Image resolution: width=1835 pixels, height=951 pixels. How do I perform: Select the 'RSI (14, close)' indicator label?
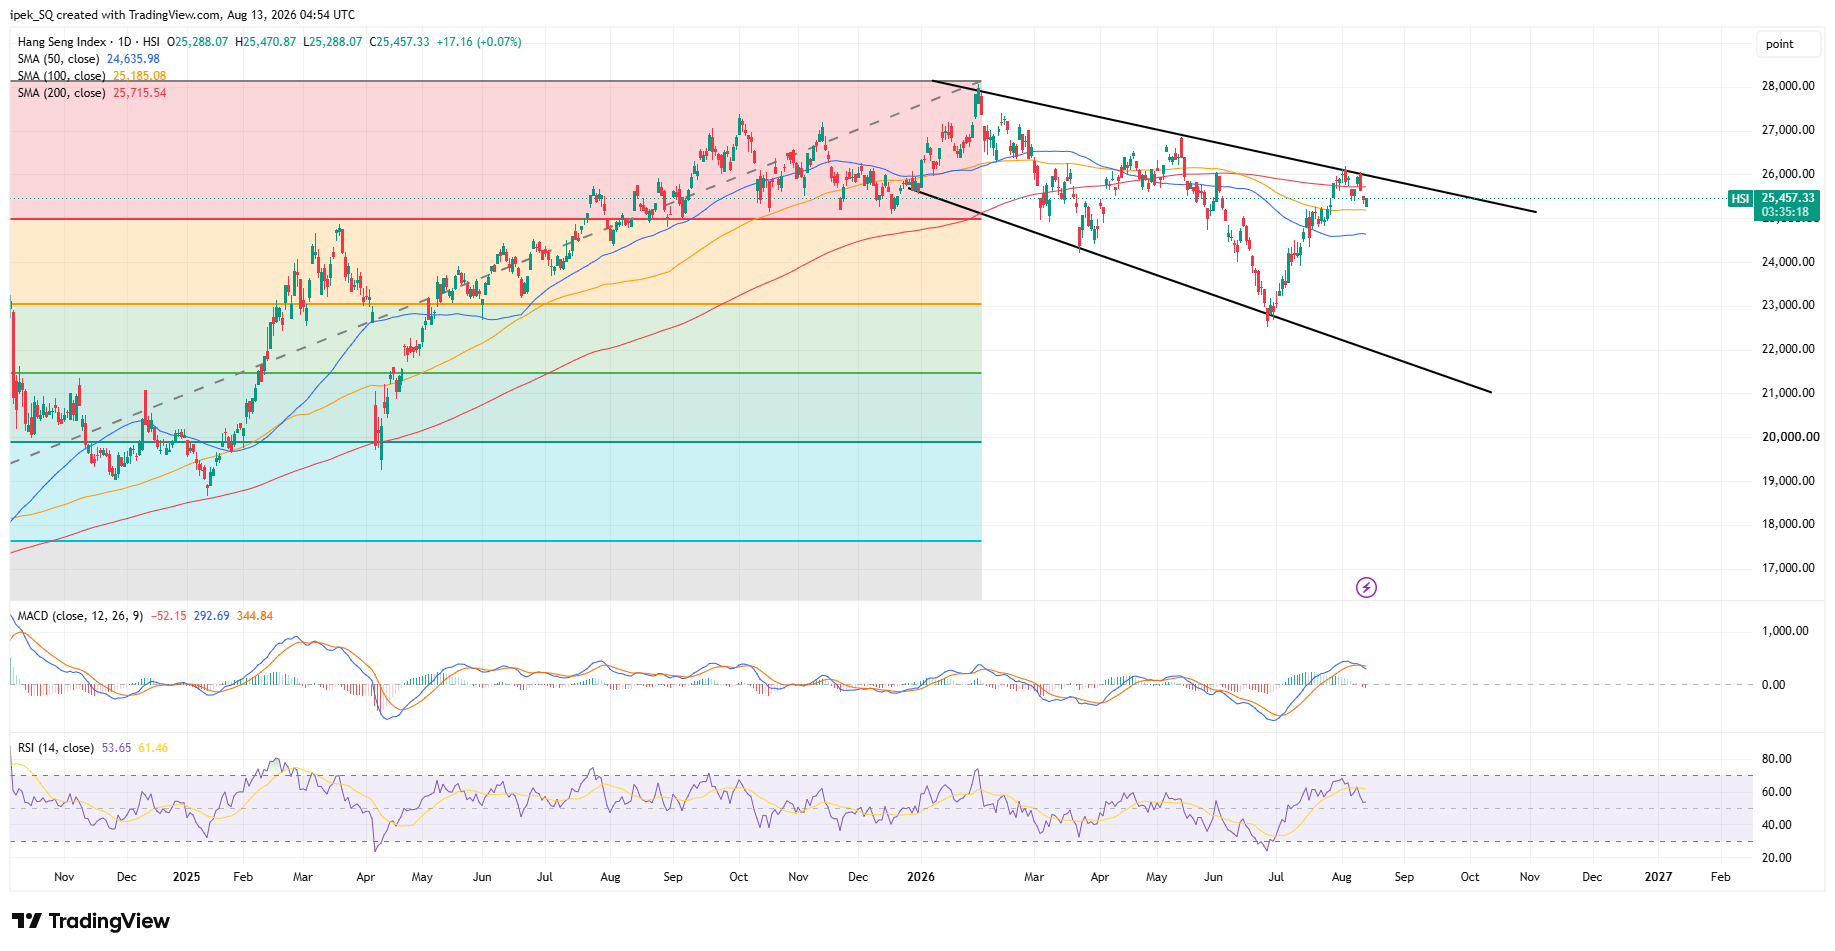tap(56, 748)
